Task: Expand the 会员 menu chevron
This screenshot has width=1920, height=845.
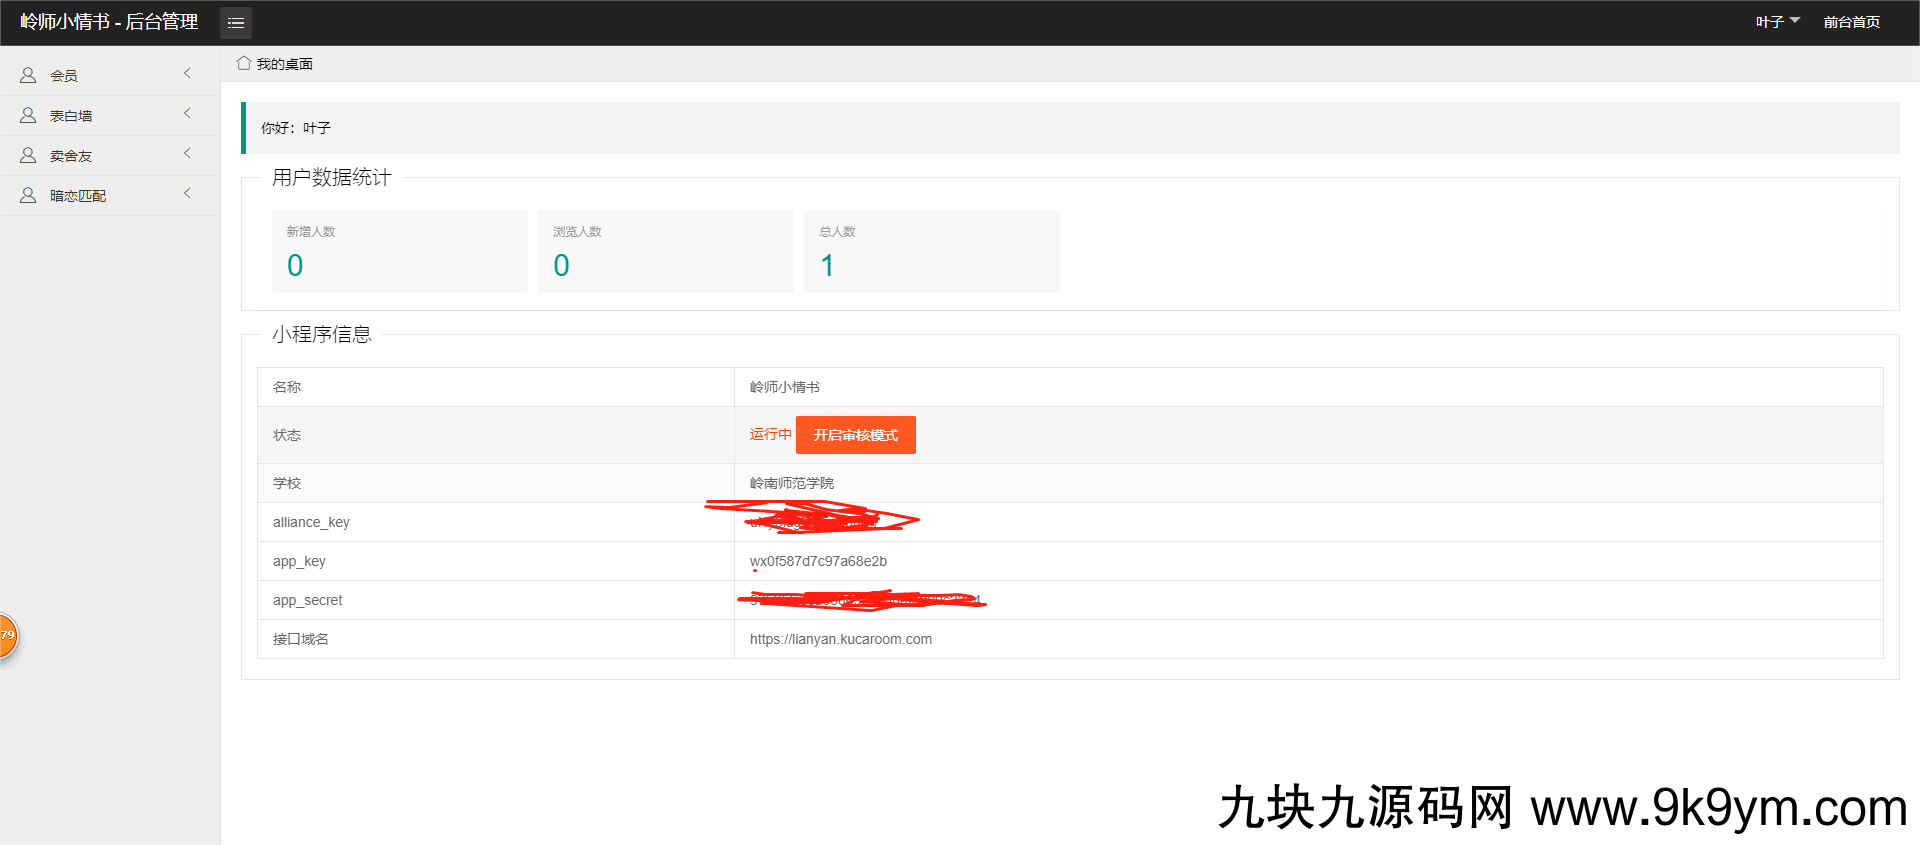Action: tap(187, 74)
